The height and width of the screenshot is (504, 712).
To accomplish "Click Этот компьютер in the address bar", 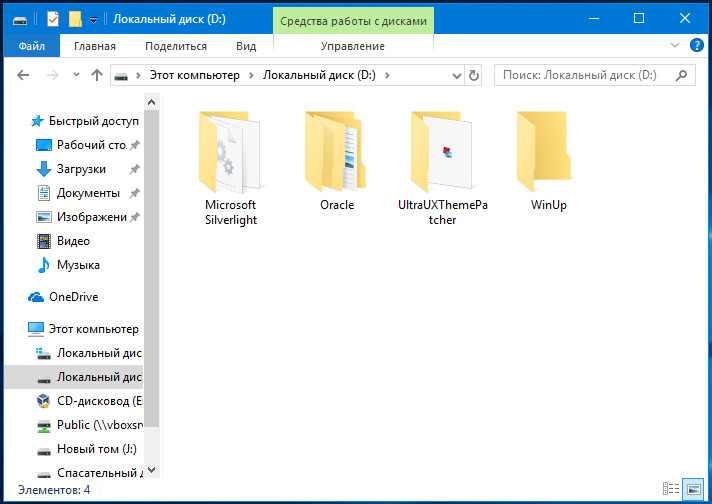I will (x=195, y=75).
